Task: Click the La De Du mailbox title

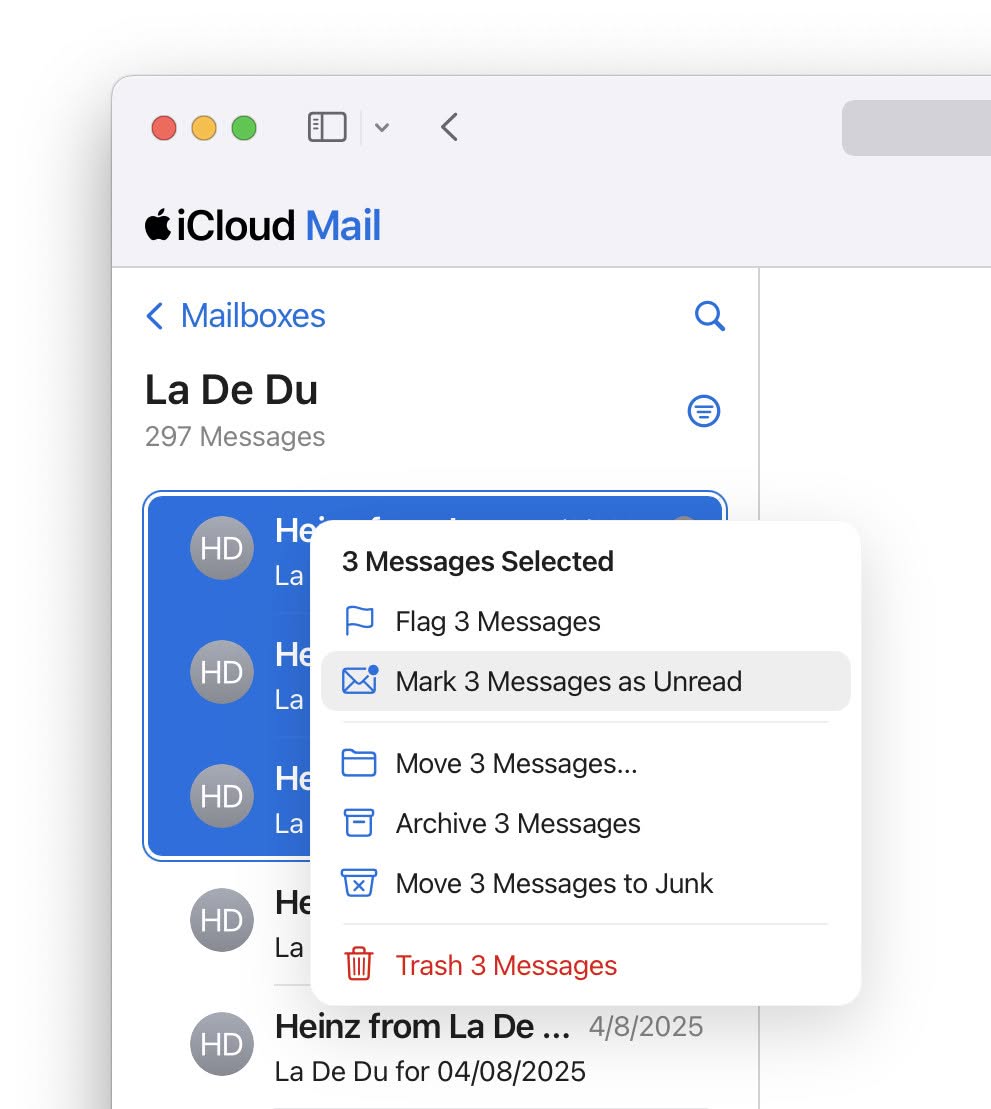Action: [231, 390]
